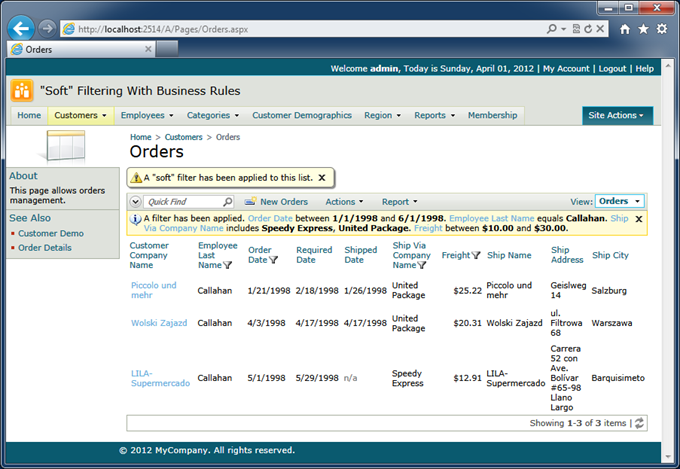The image size is (680, 469).
Task: Click the Quick Find magnifier icon
Action: 228,202
